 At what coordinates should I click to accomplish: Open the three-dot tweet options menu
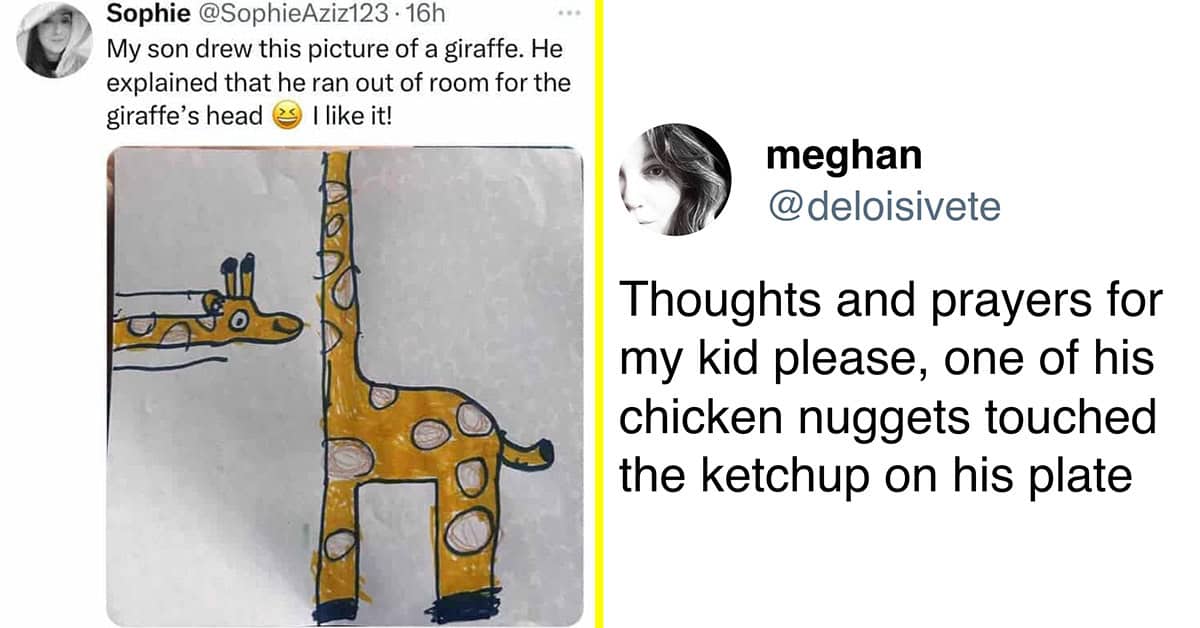coord(568,14)
